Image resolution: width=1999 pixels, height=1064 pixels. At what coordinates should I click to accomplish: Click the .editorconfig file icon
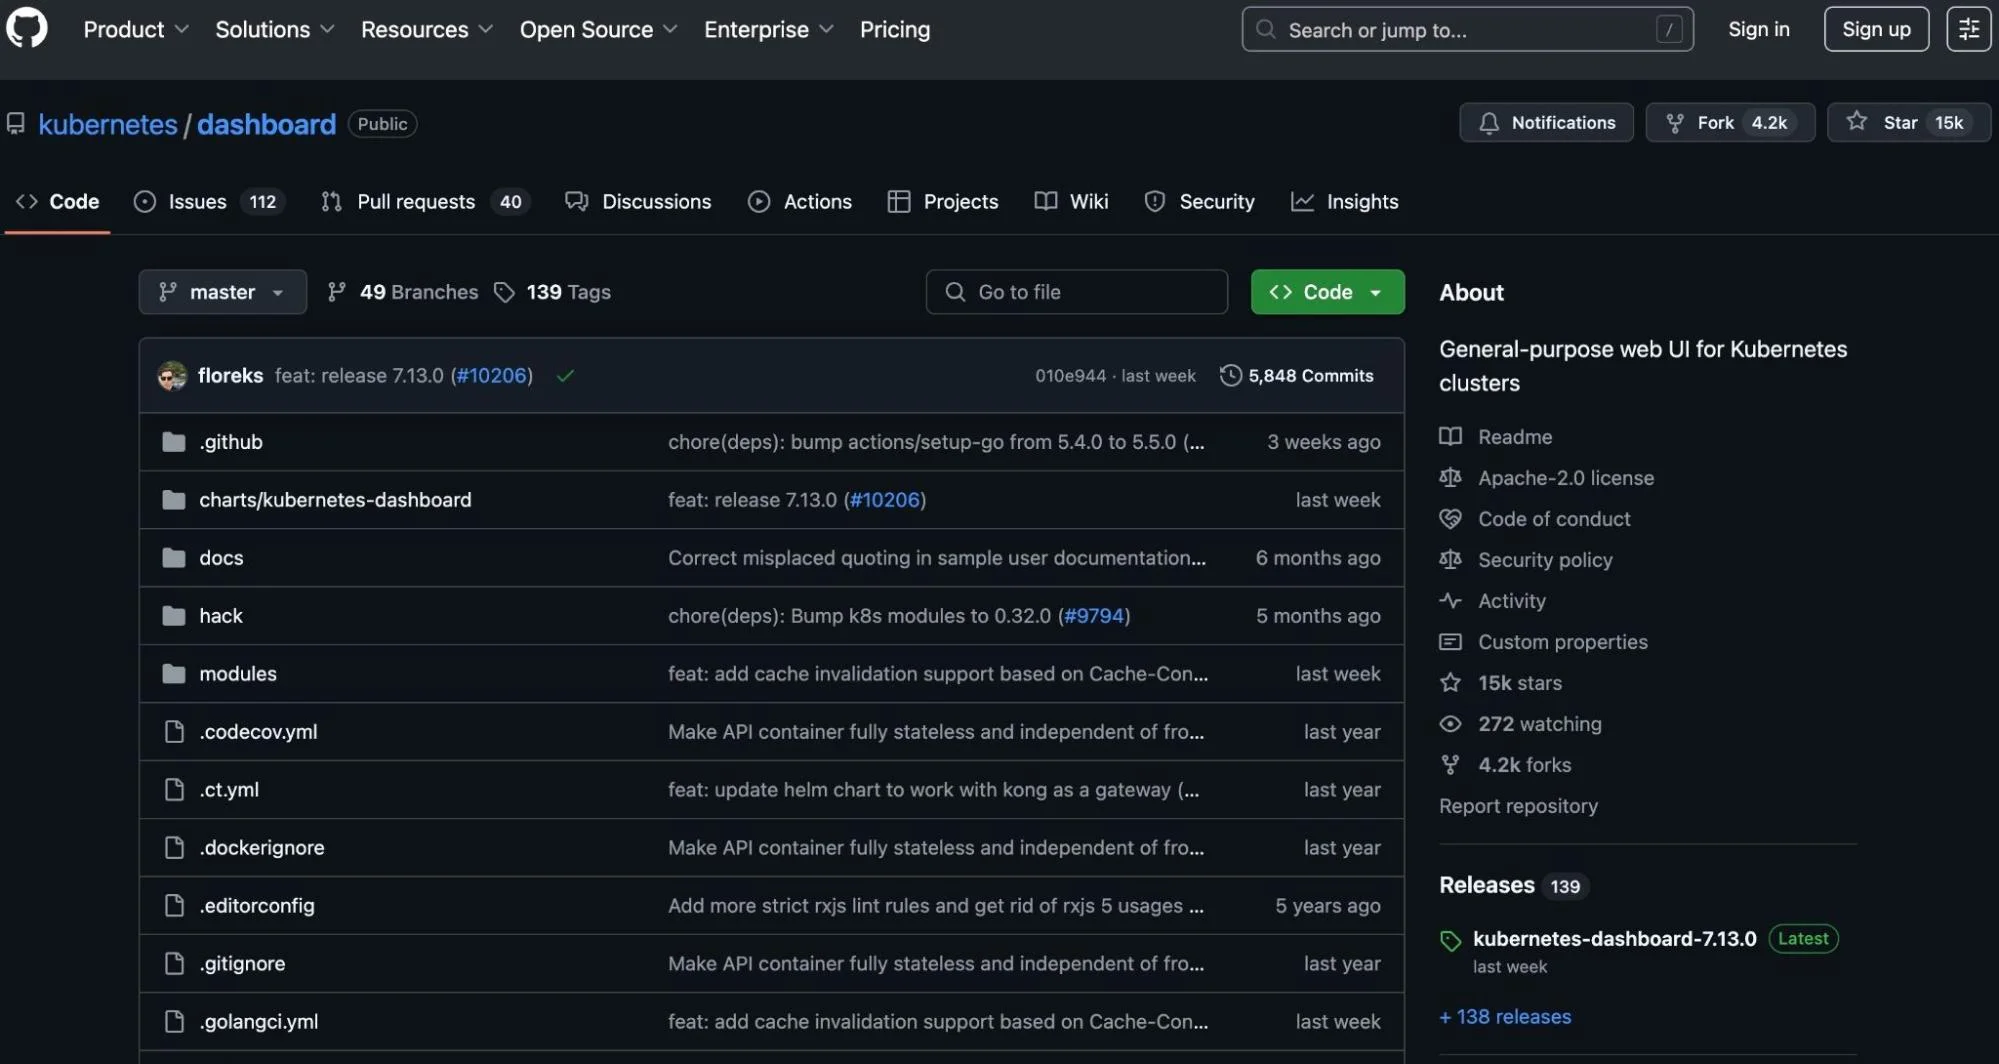point(174,906)
